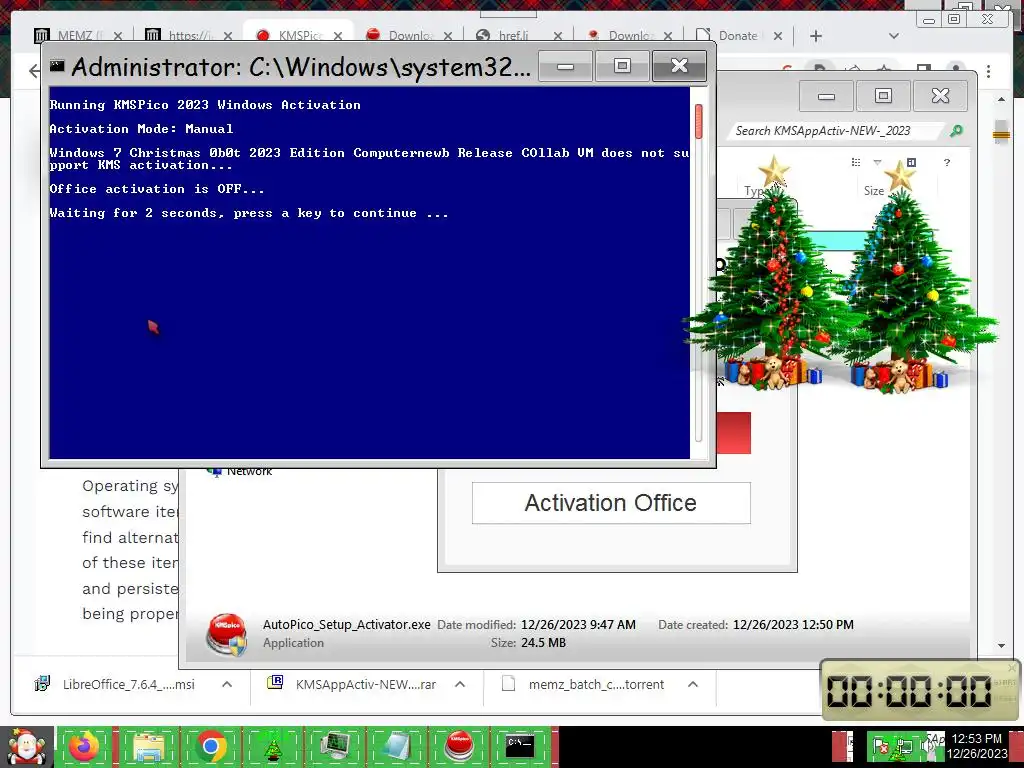Click Chrome page scrollbar down arrow

pyautogui.click(x=1001, y=646)
